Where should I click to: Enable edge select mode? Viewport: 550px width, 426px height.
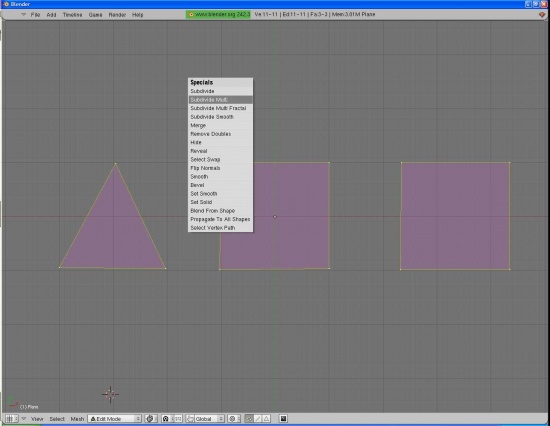(x=257, y=419)
